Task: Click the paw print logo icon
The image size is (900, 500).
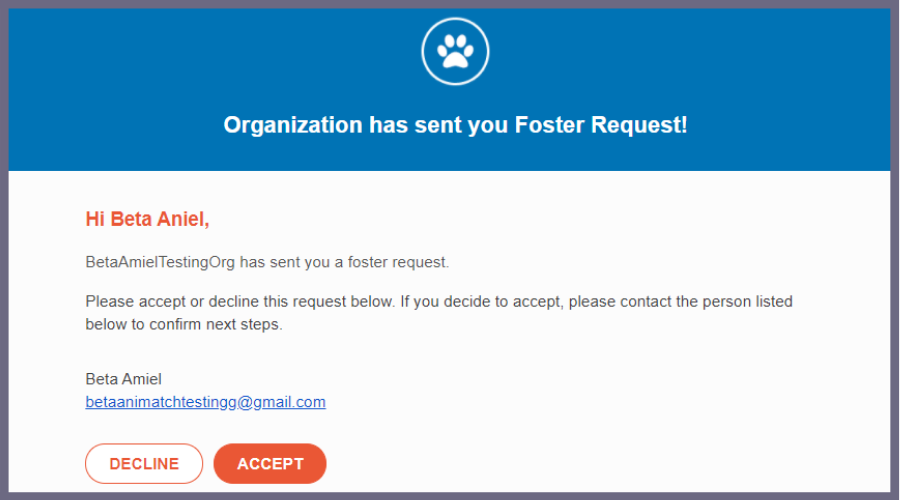Action: coord(455,51)
